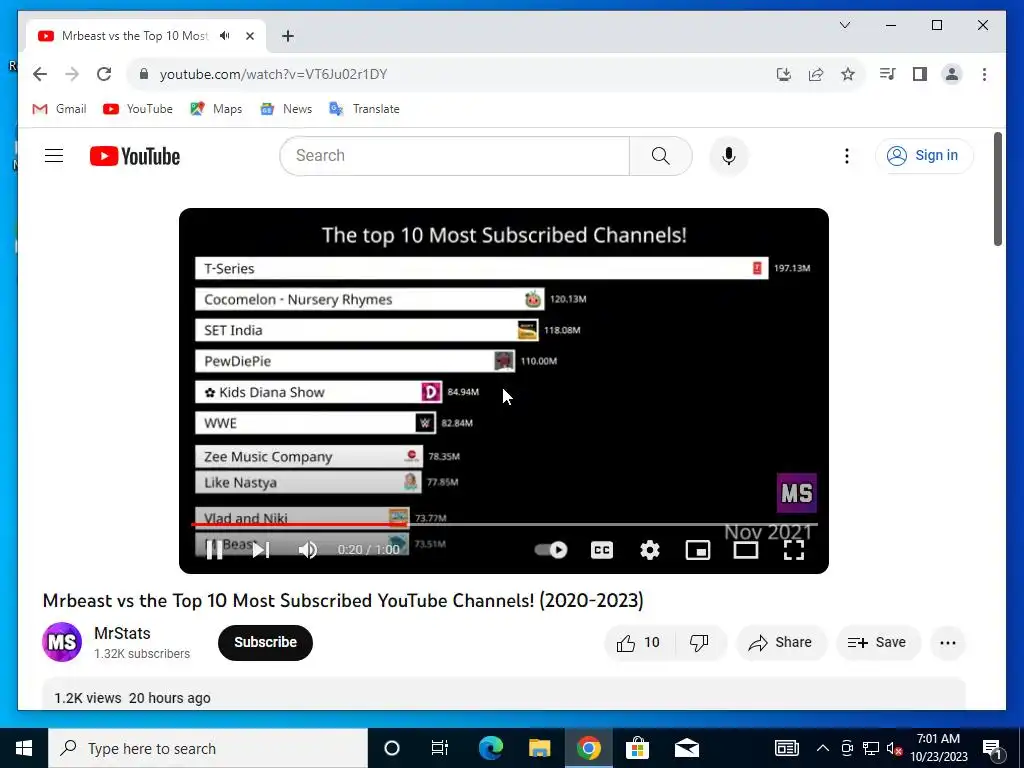
Task: Open the Translate bookmark
Action: tap(364, 108)
